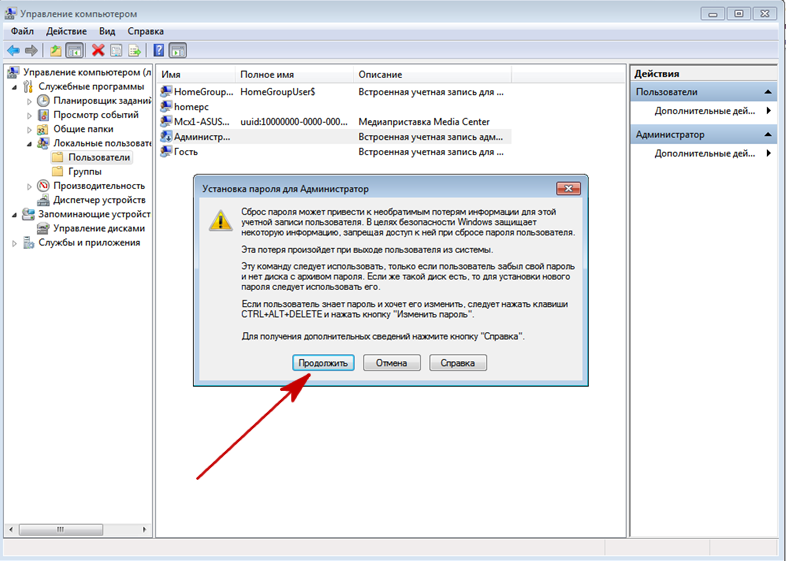Click the blue Help question mark icon
Image resolution: width=786 pixels, height=561 pixels.
coord(159,50)
